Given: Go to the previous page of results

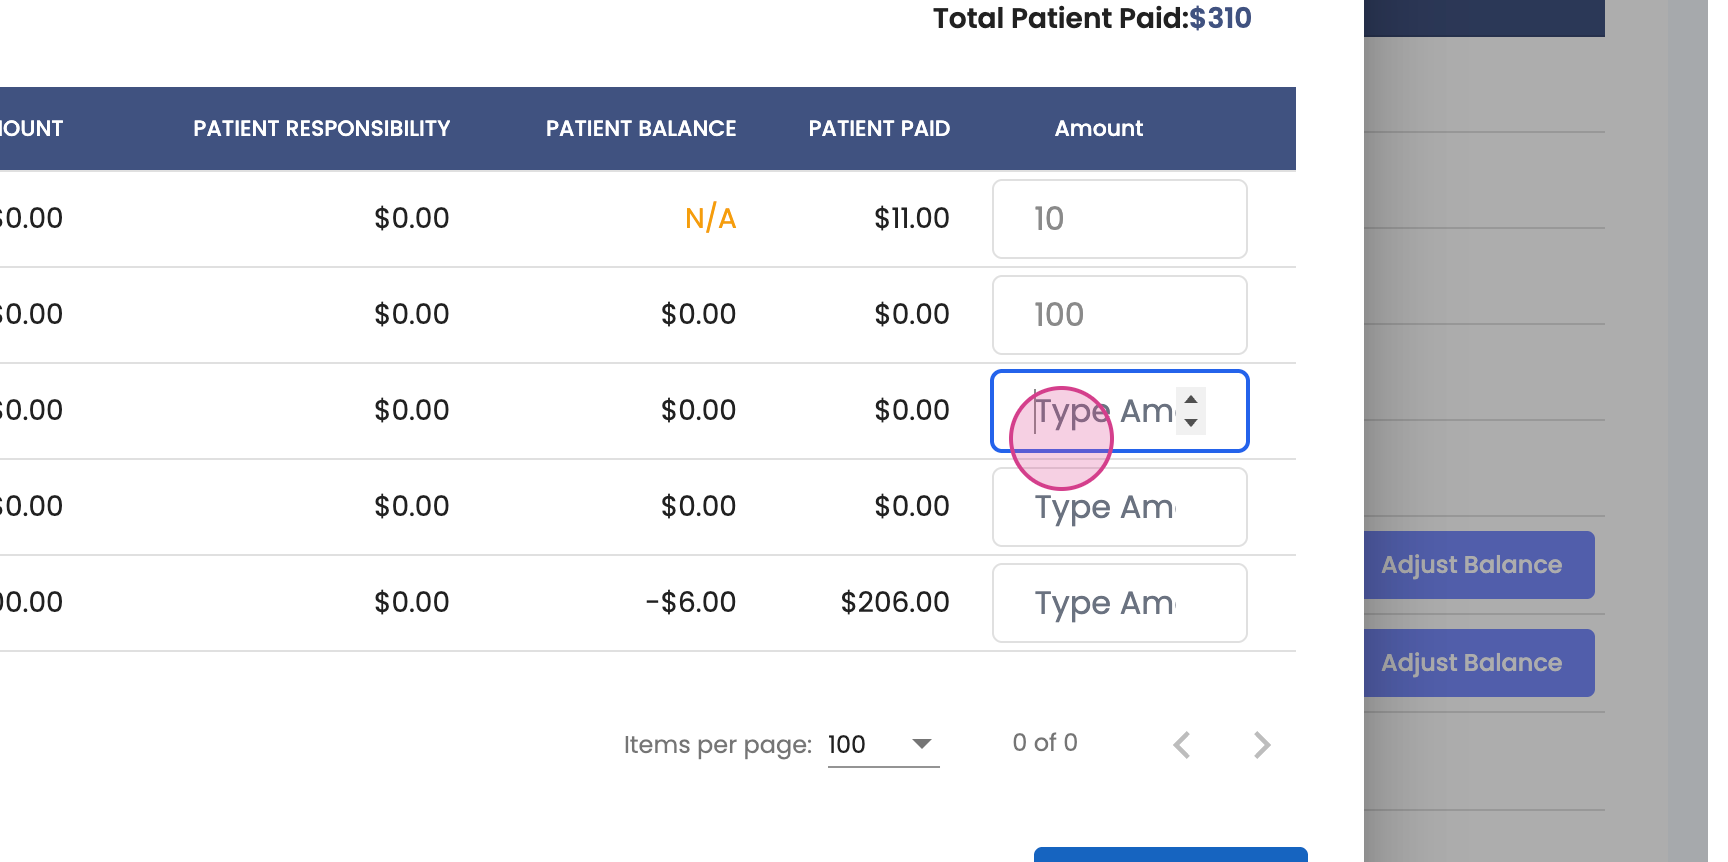Looking at the screenshot, I should click(1182, 745).
